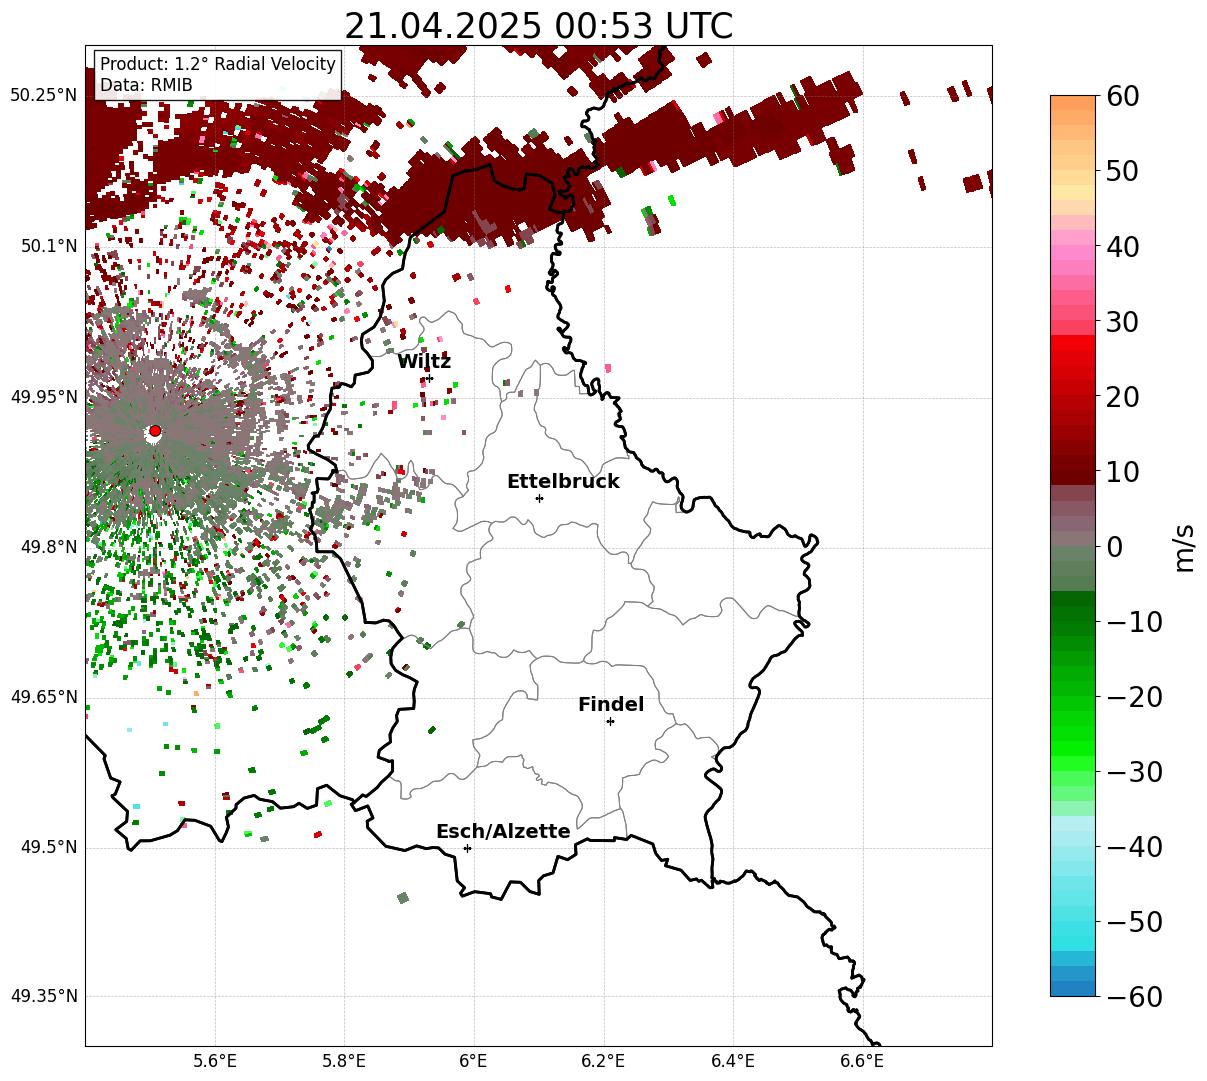Click the colorbar value 50 label
1207x1081 pixels.
coord(1124,171)
